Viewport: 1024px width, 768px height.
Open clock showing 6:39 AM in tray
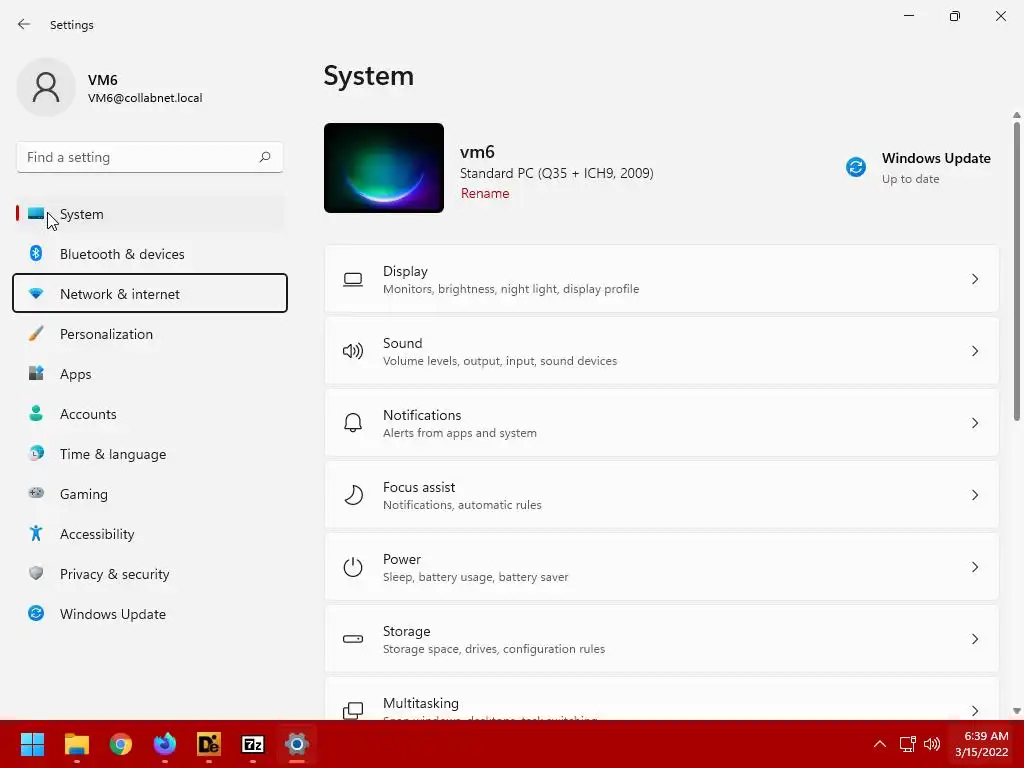pyautogui.click(x=982, y=744)
